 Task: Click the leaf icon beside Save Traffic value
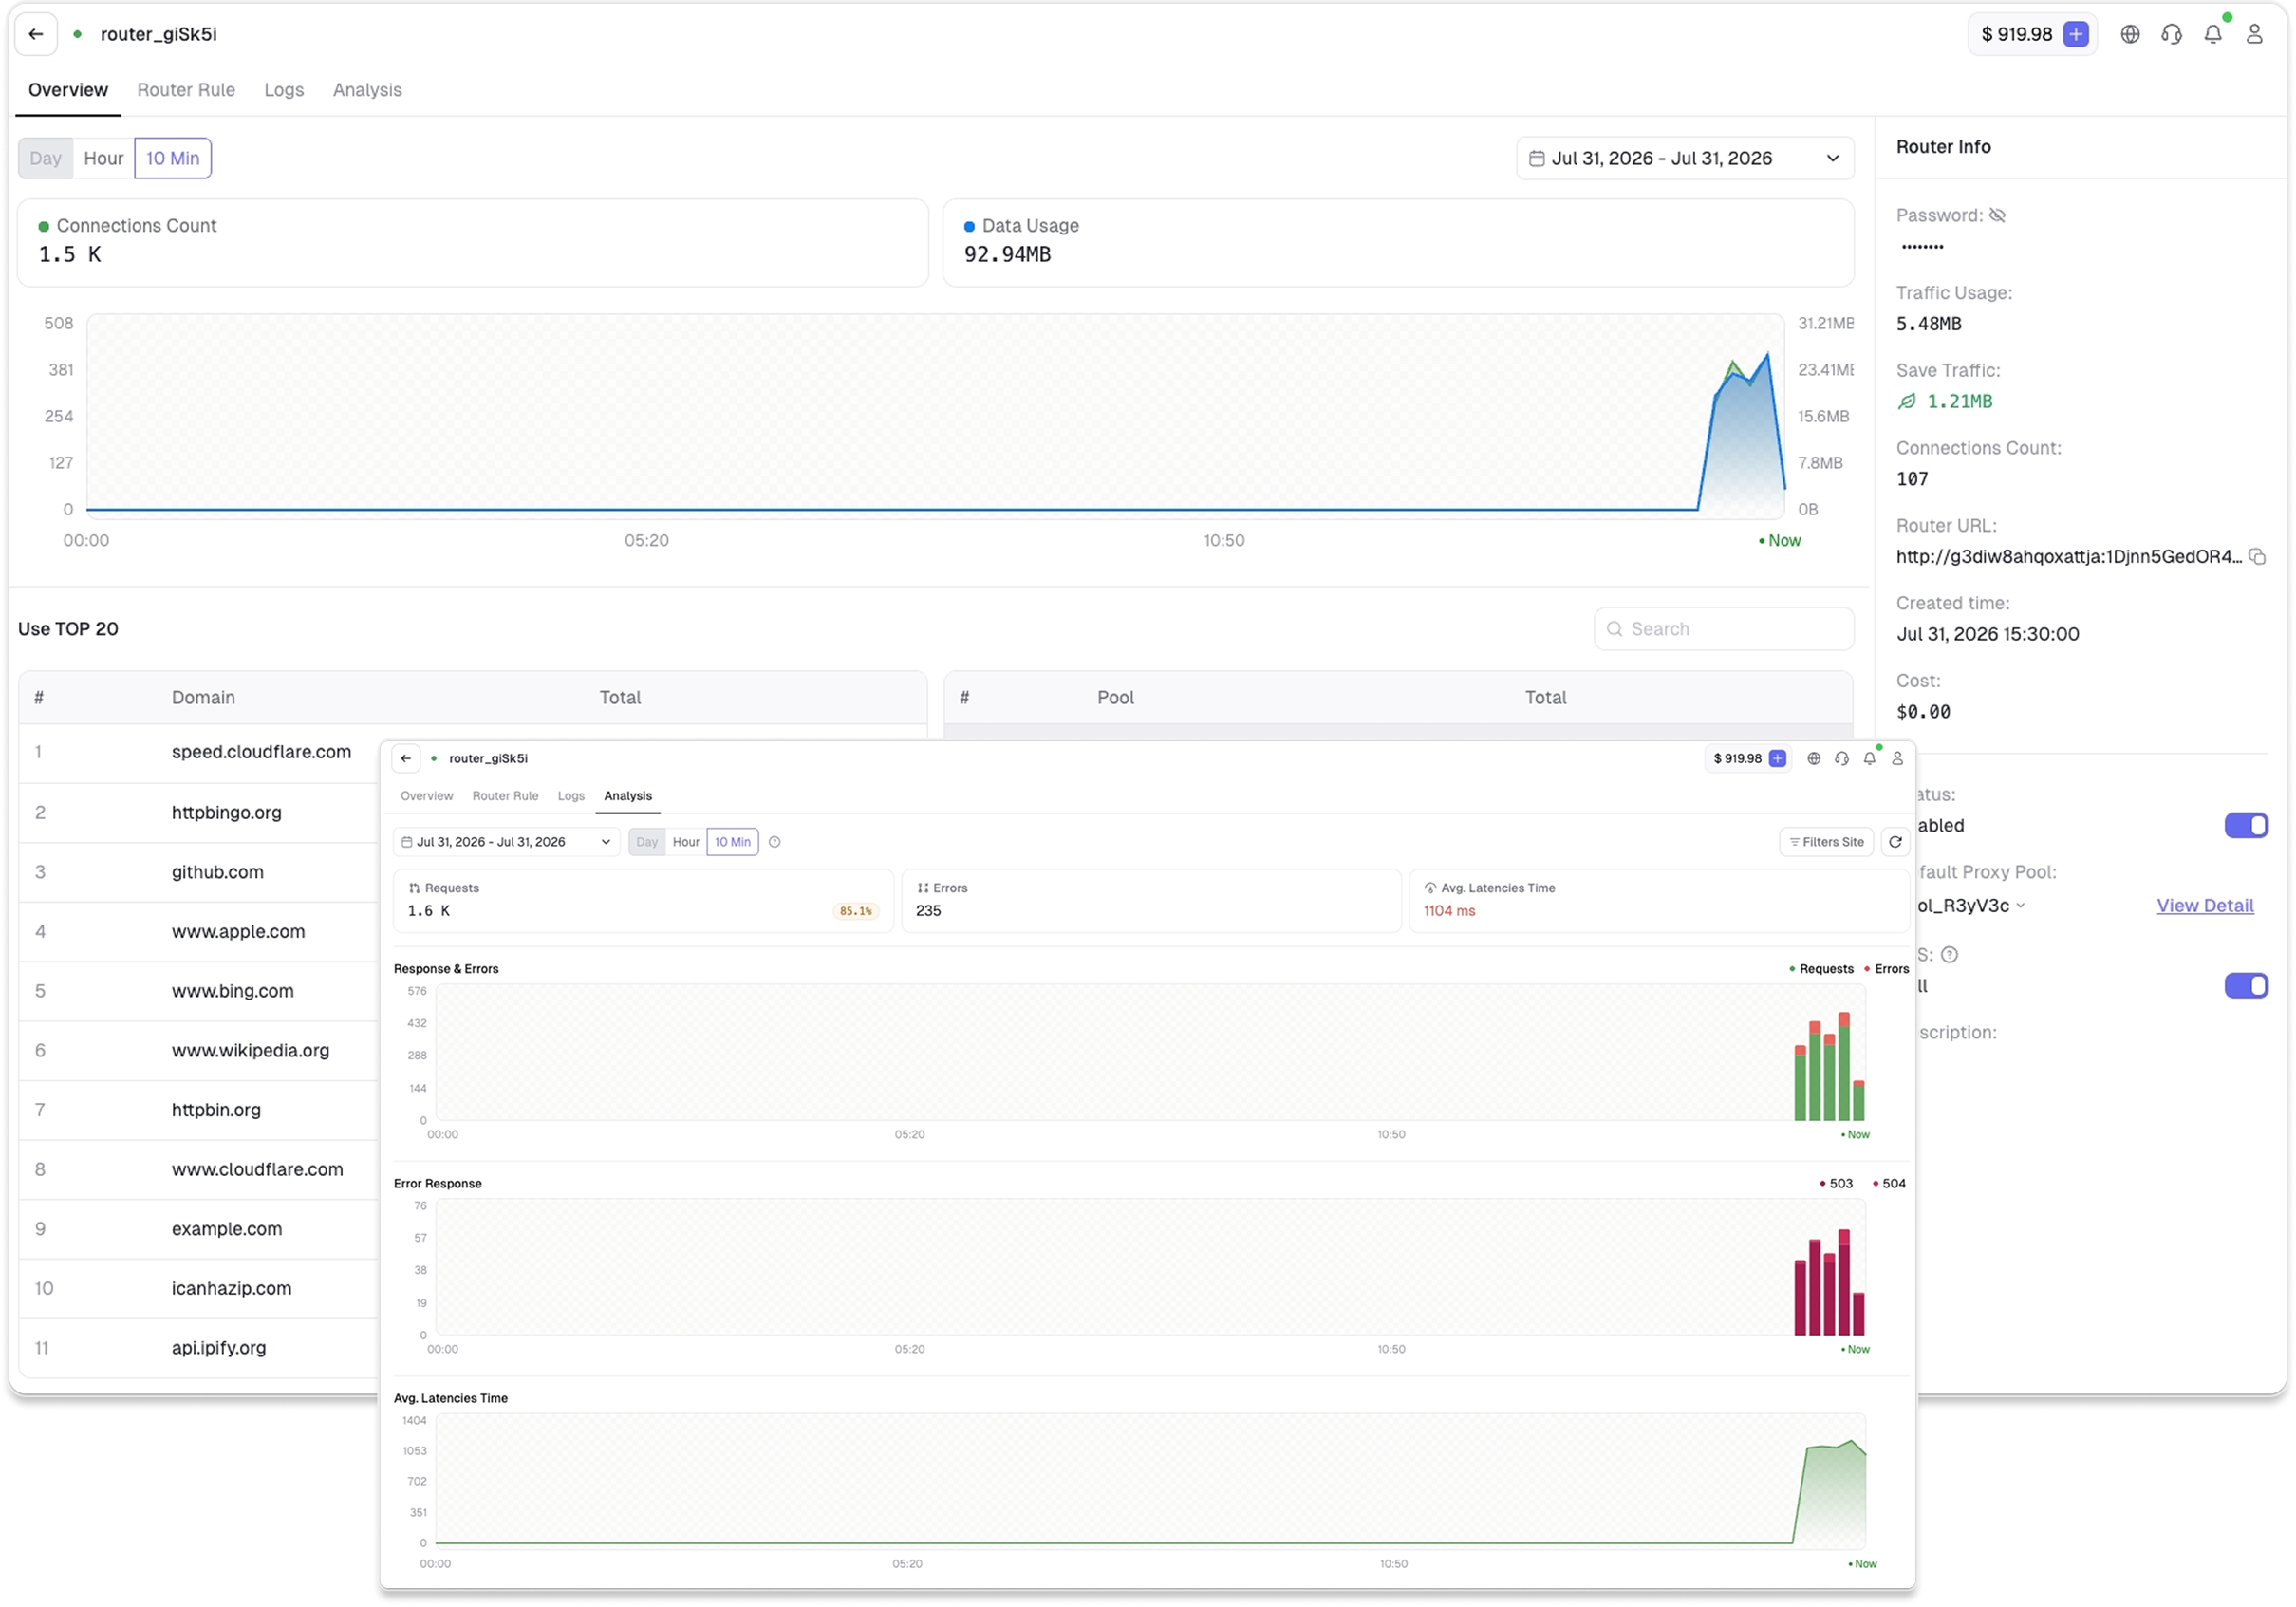click(x=1907, y=401)
